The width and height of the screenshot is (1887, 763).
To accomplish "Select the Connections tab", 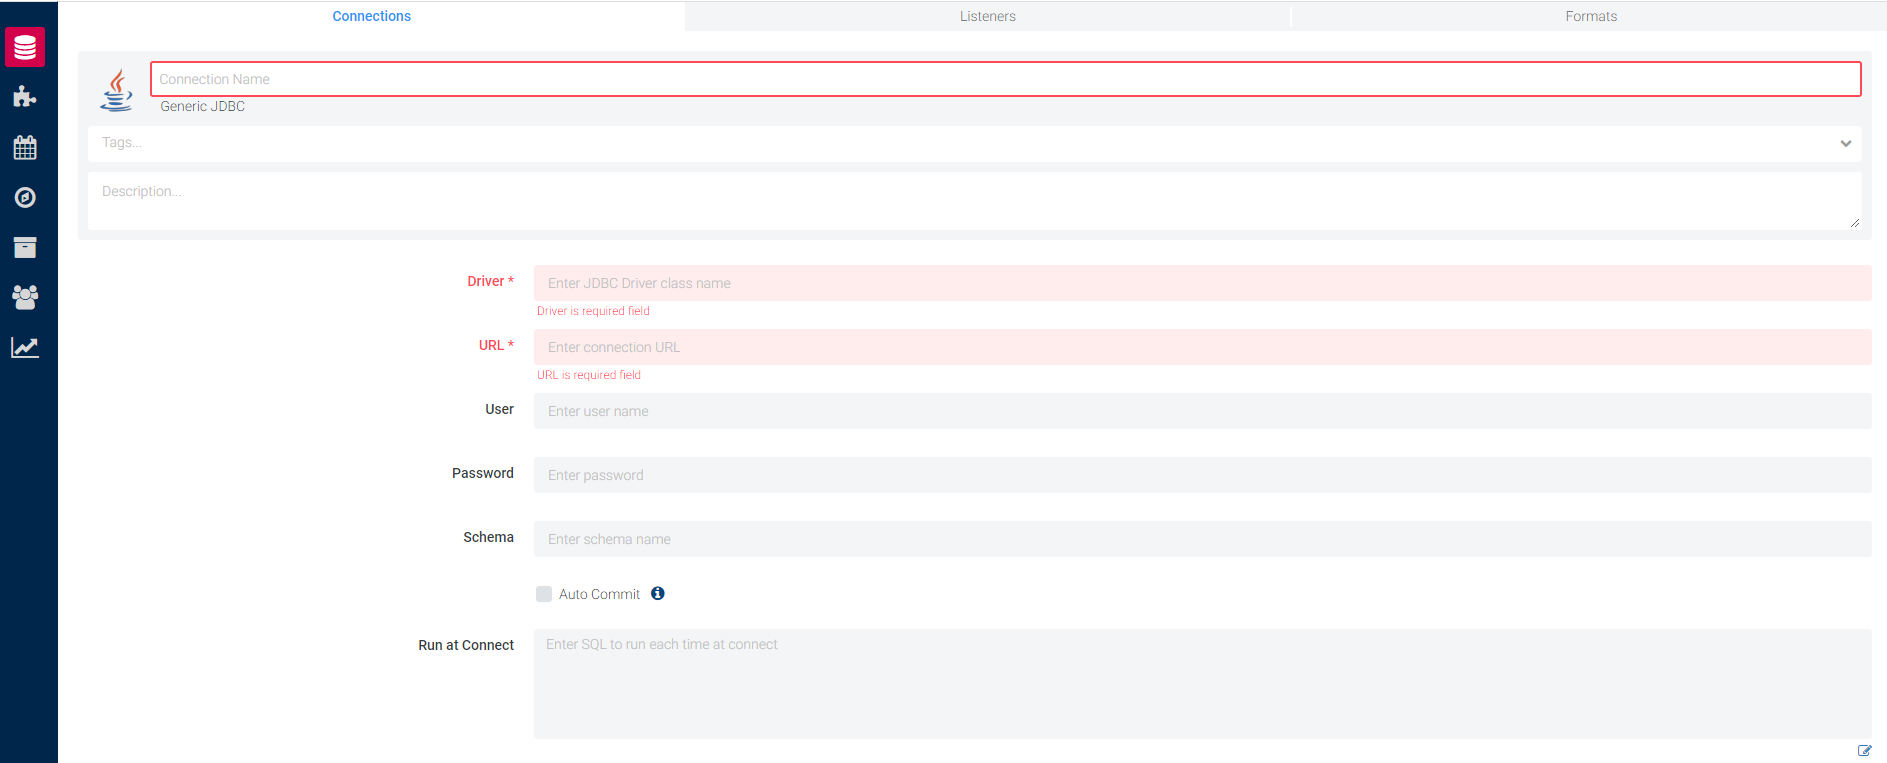I will pos(371,16).
